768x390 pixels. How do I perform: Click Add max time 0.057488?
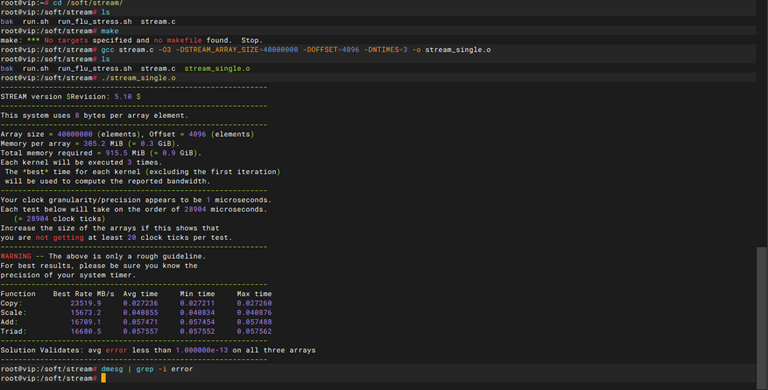click(254, 322)
